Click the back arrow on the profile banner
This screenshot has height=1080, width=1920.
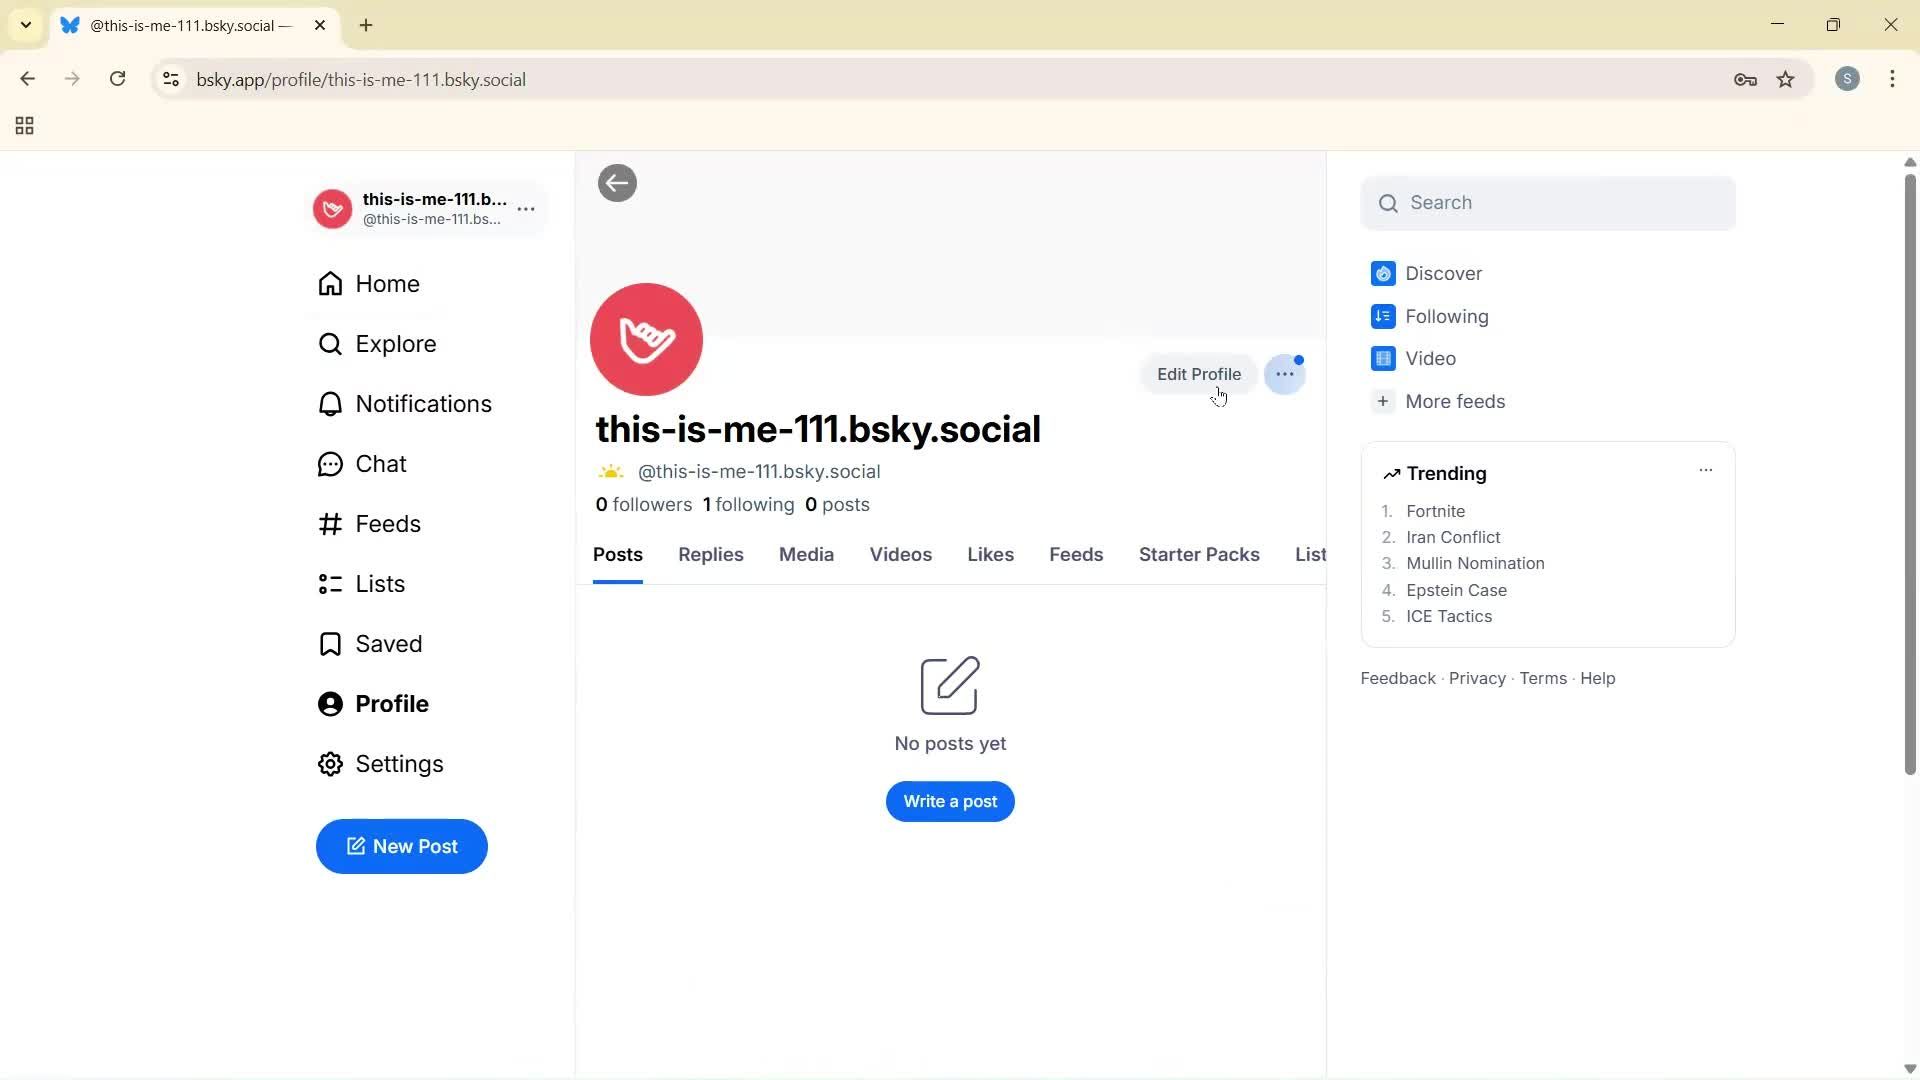(617, 183)
